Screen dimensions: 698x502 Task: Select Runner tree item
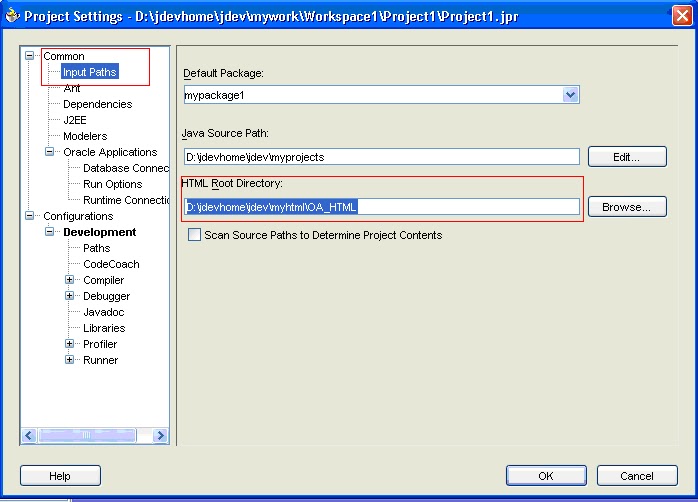pos(101,360)
